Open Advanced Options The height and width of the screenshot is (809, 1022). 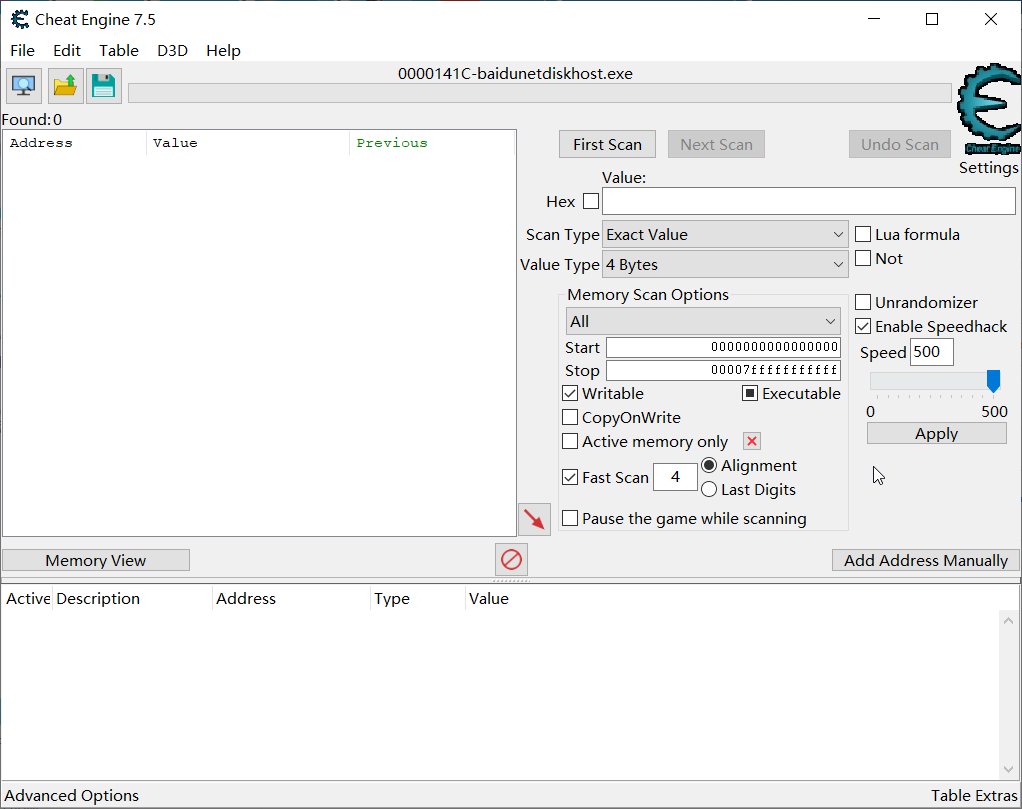(72, 795)
